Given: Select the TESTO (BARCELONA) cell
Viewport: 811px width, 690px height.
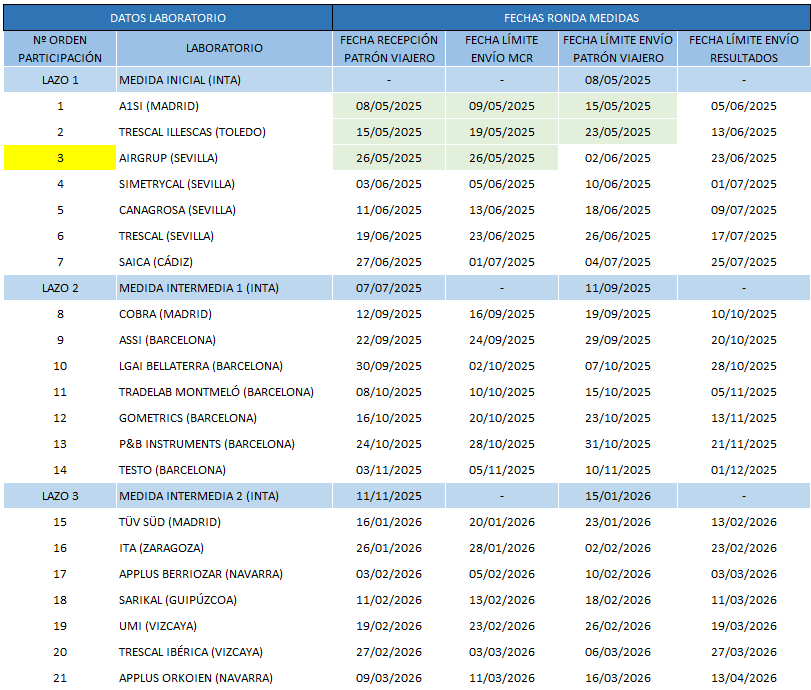Looking at the screenshot, I should [x=224, y=470].
